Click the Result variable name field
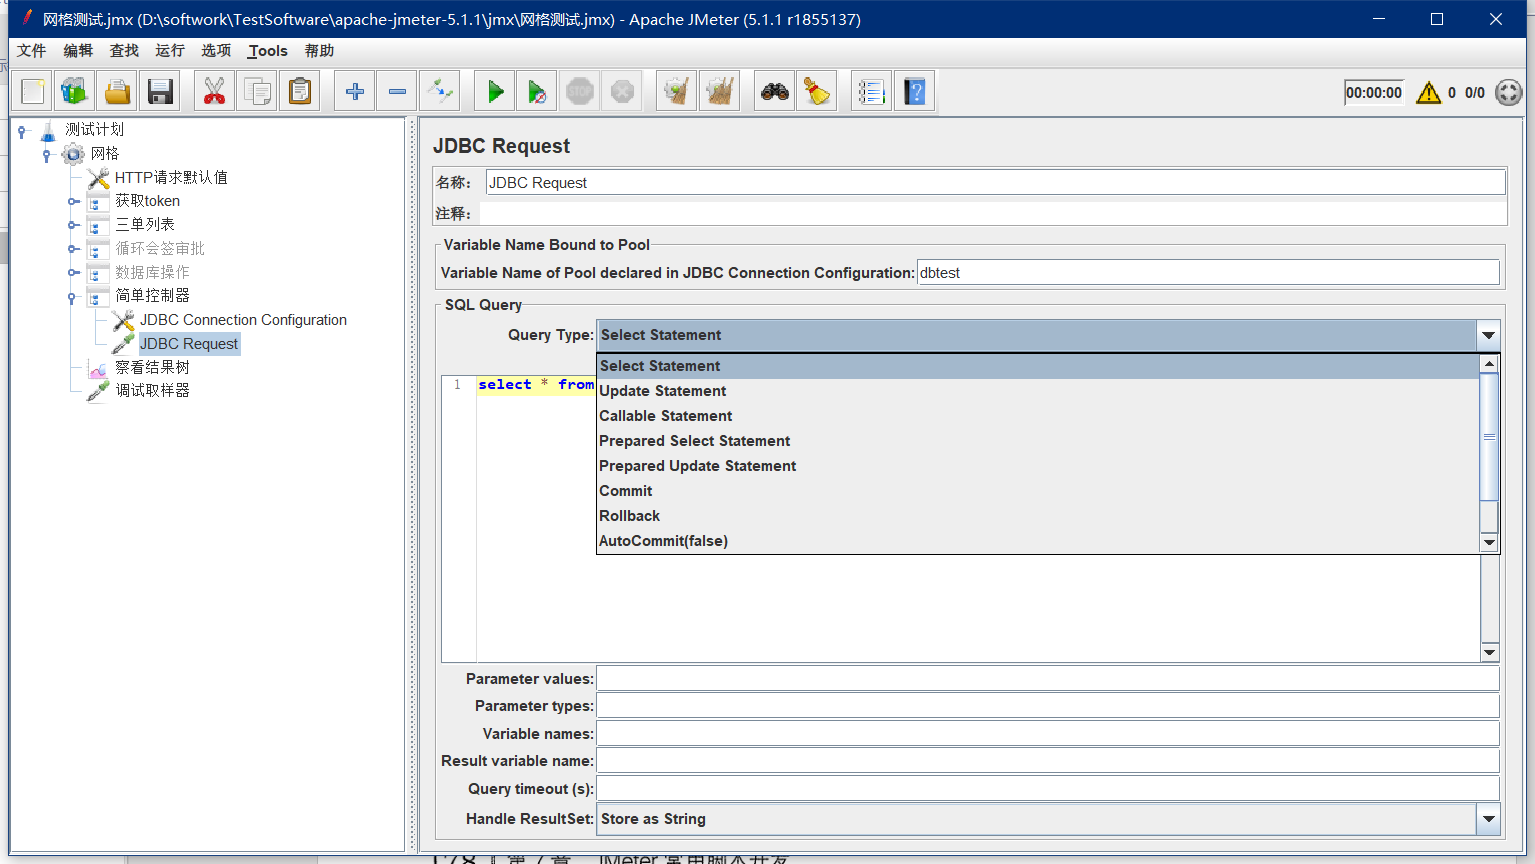Image resolution: width=1535 pixels, height=864 pixels. click(x=1048, y=761)
